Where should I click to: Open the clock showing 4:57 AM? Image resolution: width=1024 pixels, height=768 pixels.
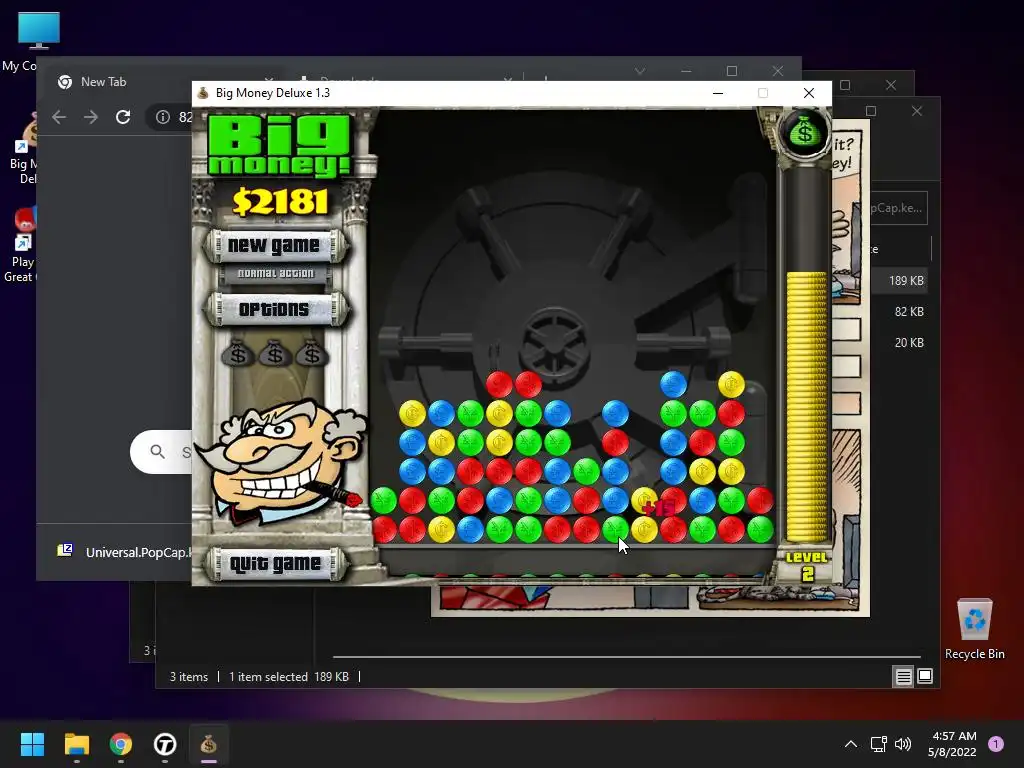(953, 744)
